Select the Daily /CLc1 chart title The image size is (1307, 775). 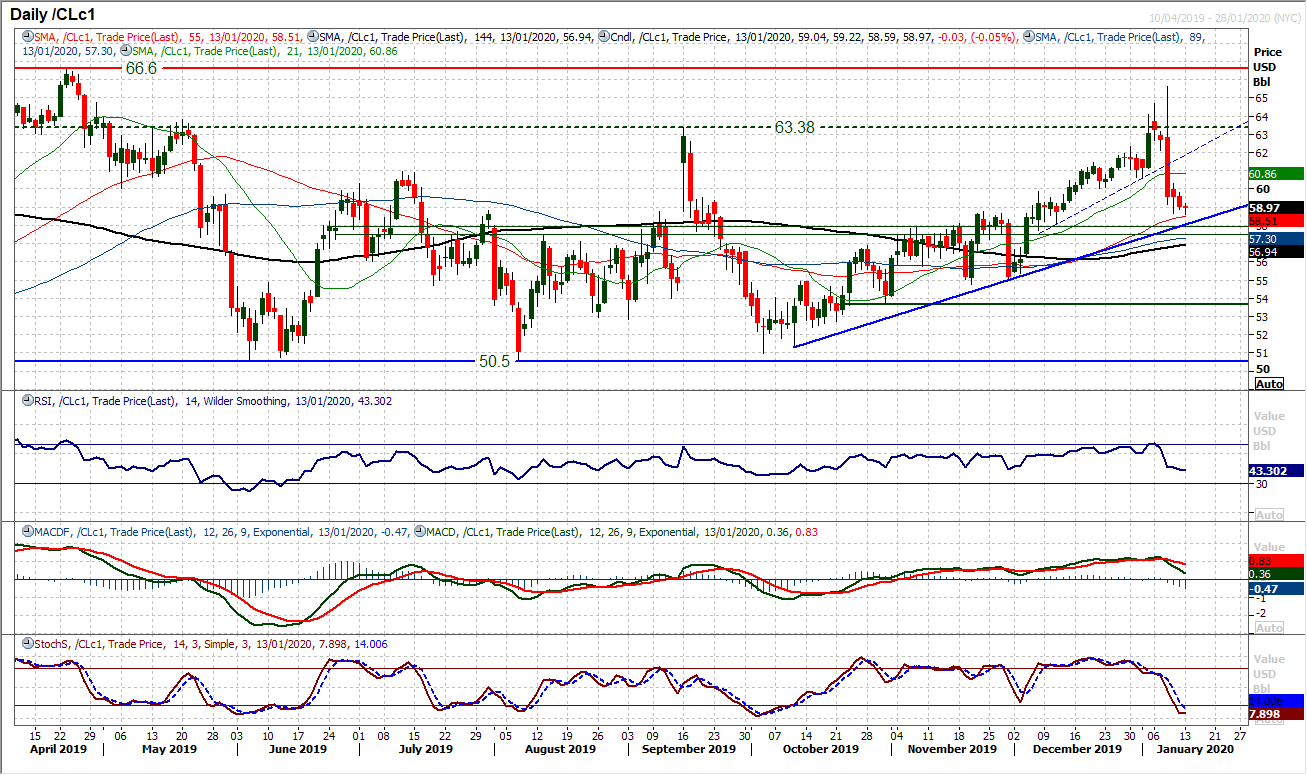click(50, 15)
